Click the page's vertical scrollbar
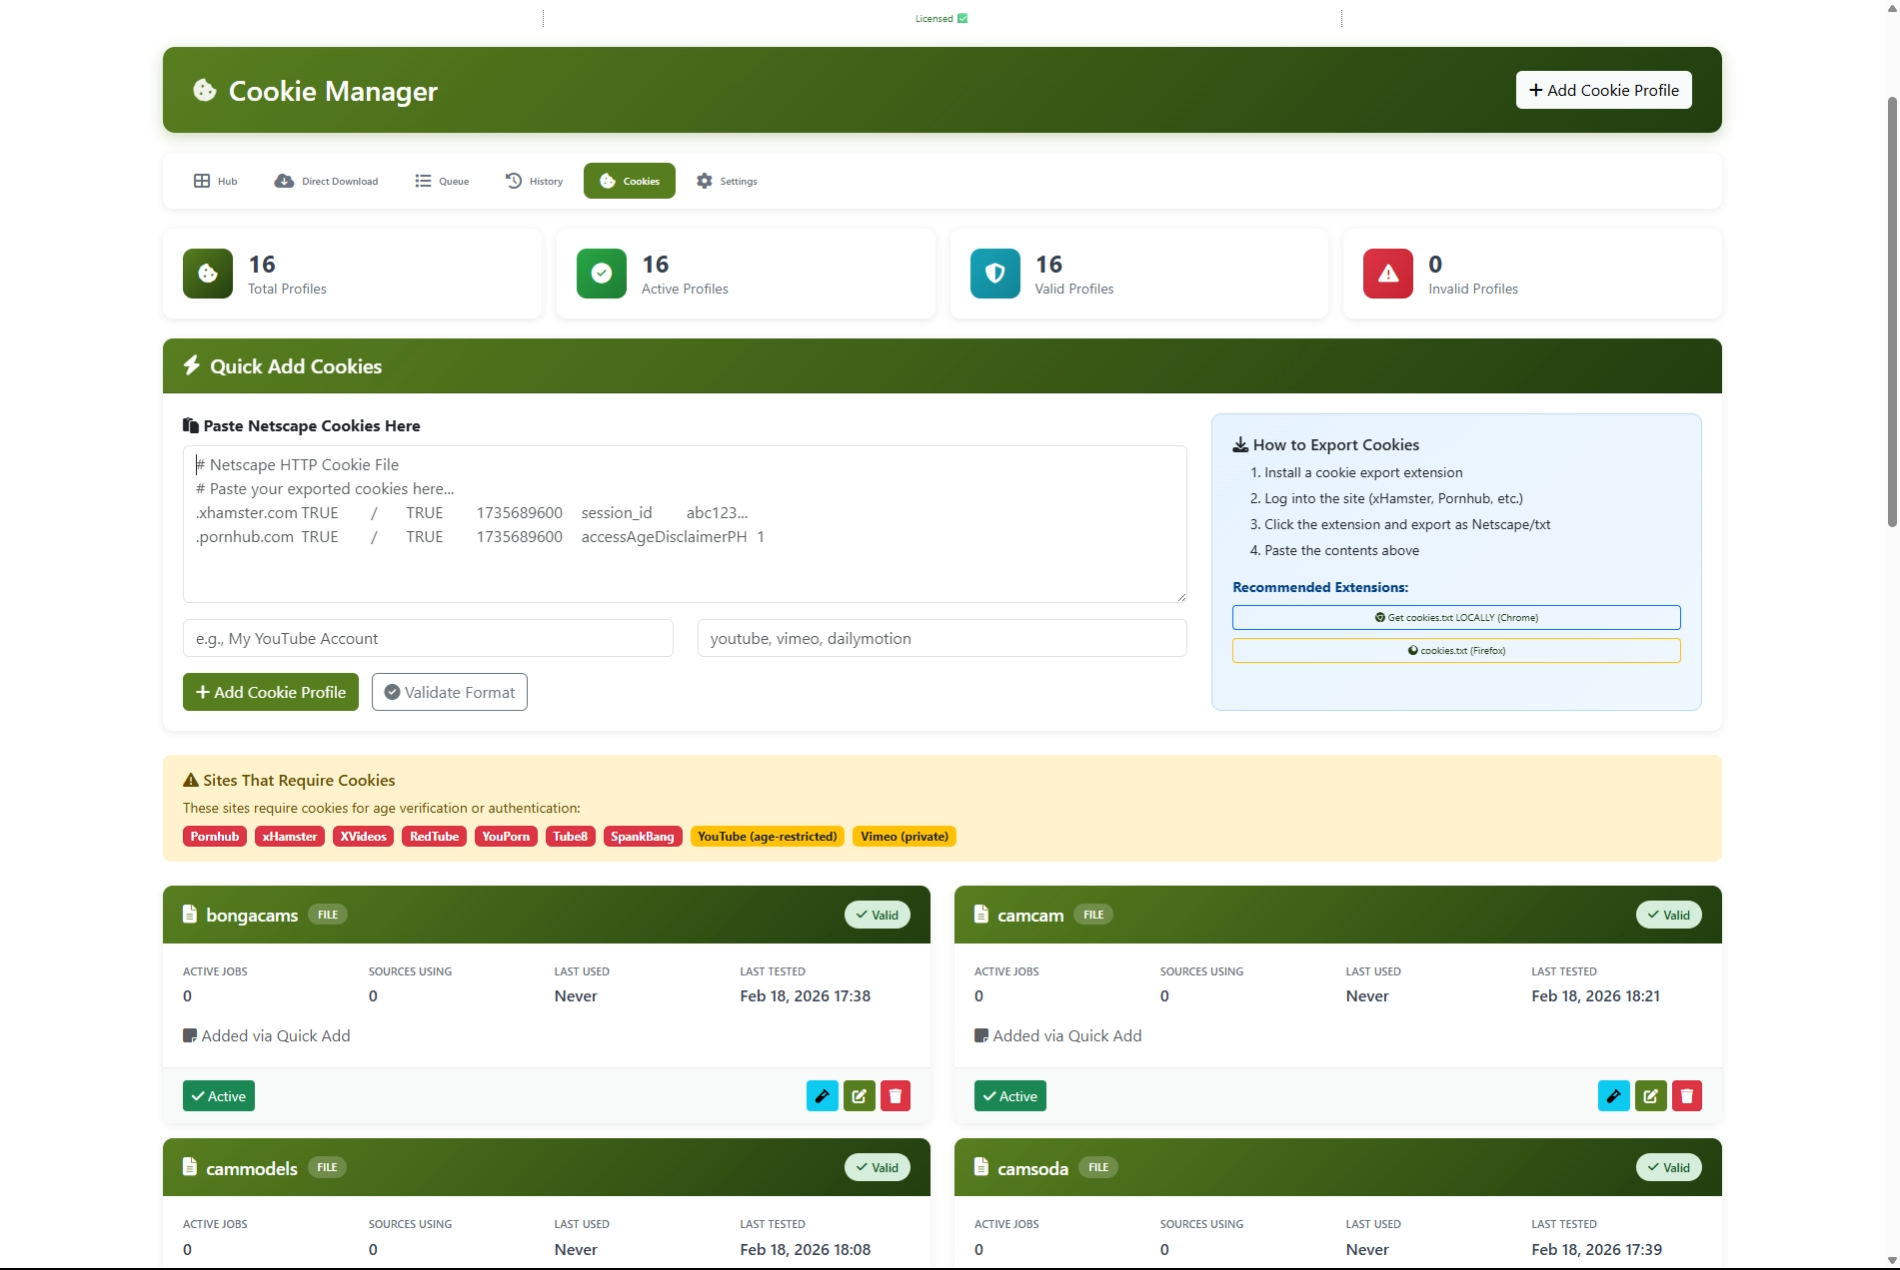 tap(1891, 312)
